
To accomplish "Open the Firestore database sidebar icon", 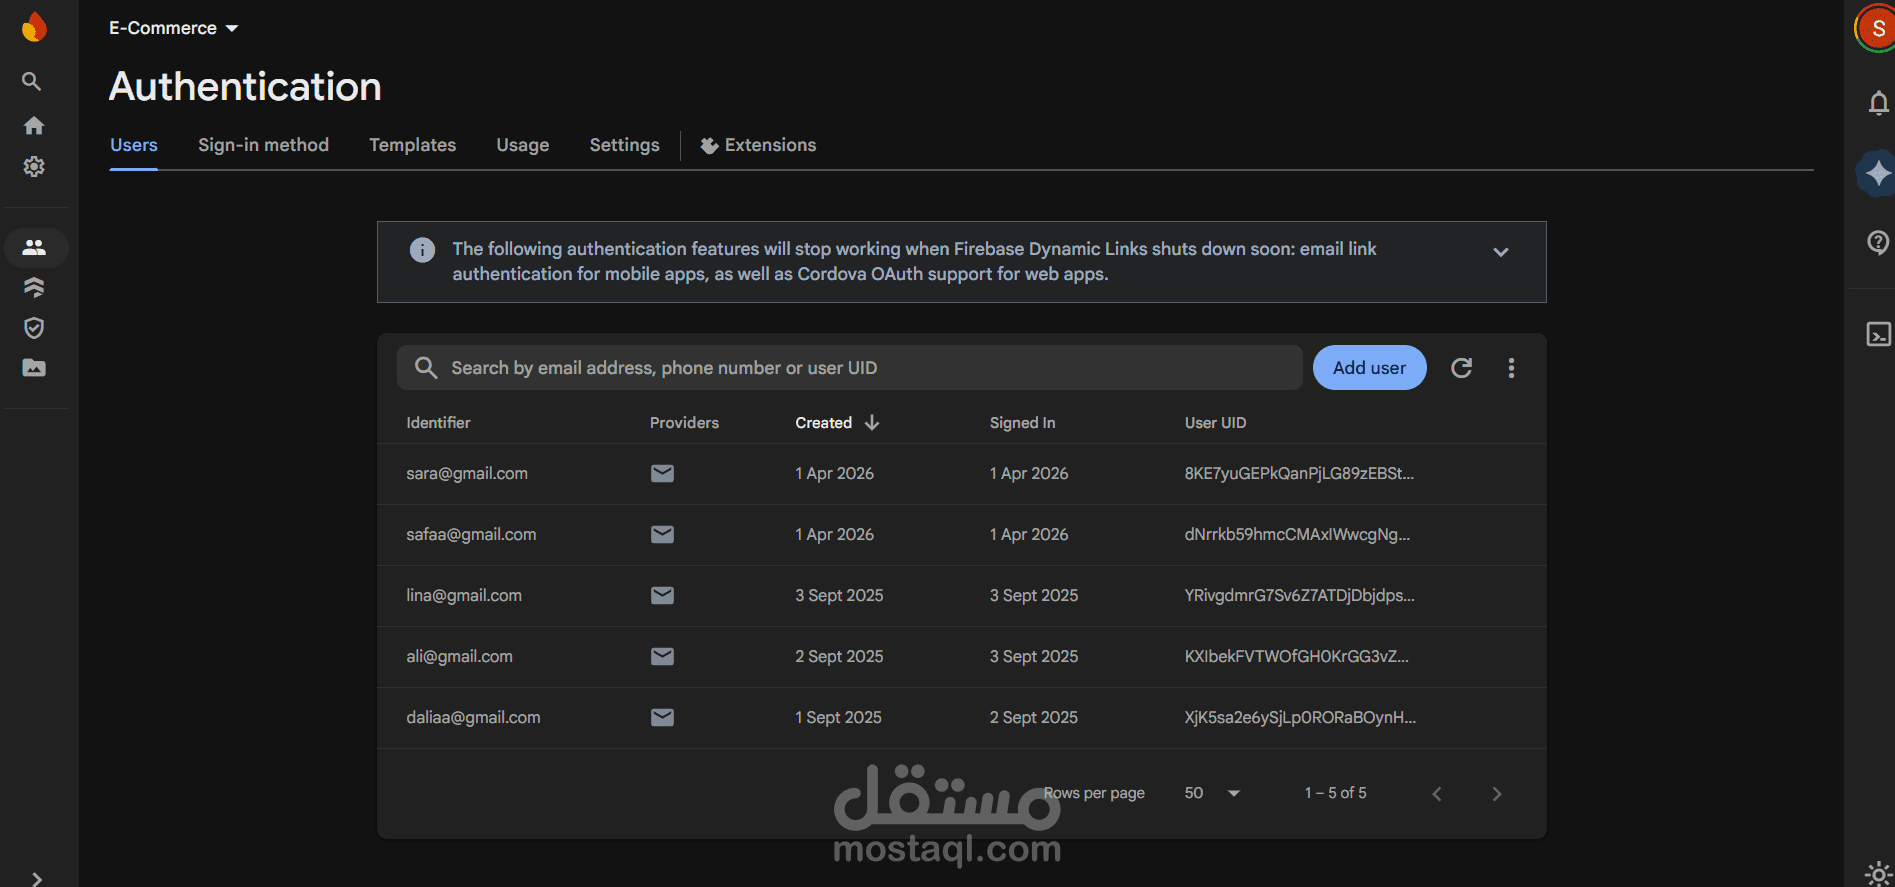I will tap(34, 288).
